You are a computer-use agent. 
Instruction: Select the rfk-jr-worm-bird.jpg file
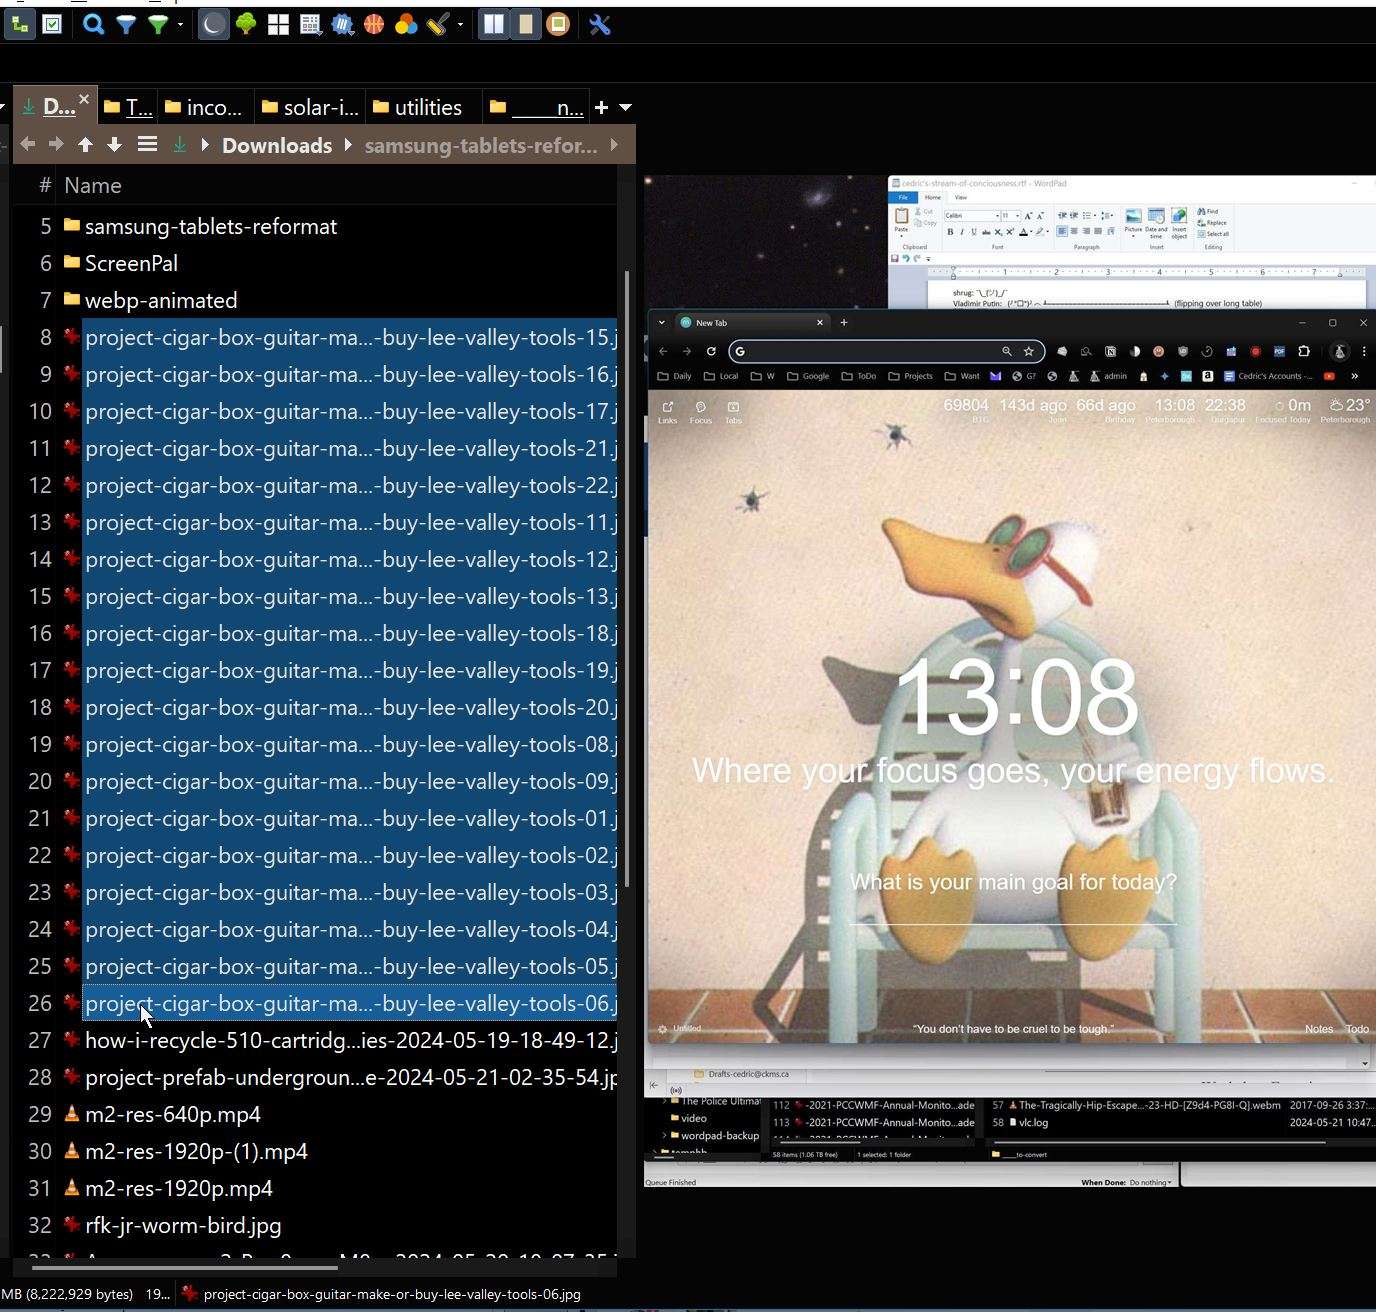point(183,1225)
